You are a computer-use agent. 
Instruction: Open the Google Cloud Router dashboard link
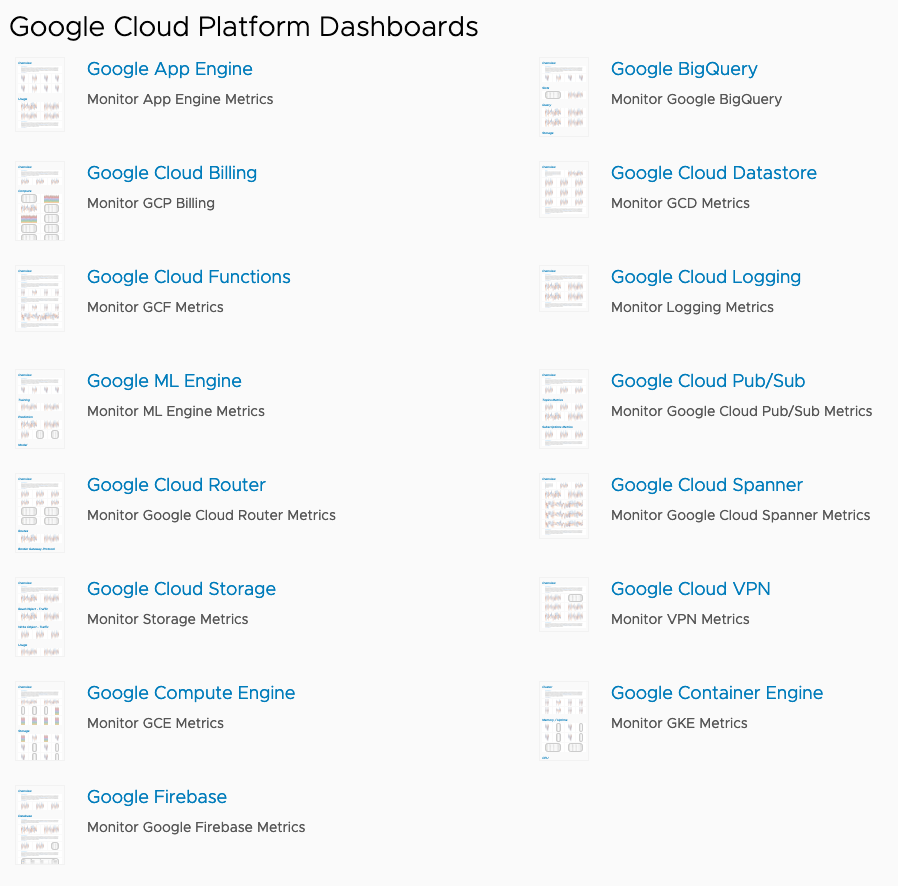176,485
